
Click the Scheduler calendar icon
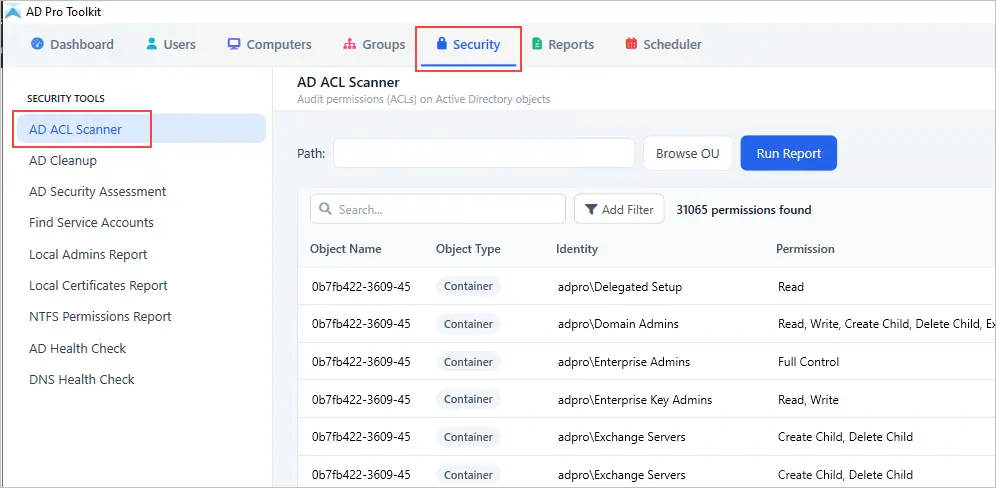tap(631, 44)
